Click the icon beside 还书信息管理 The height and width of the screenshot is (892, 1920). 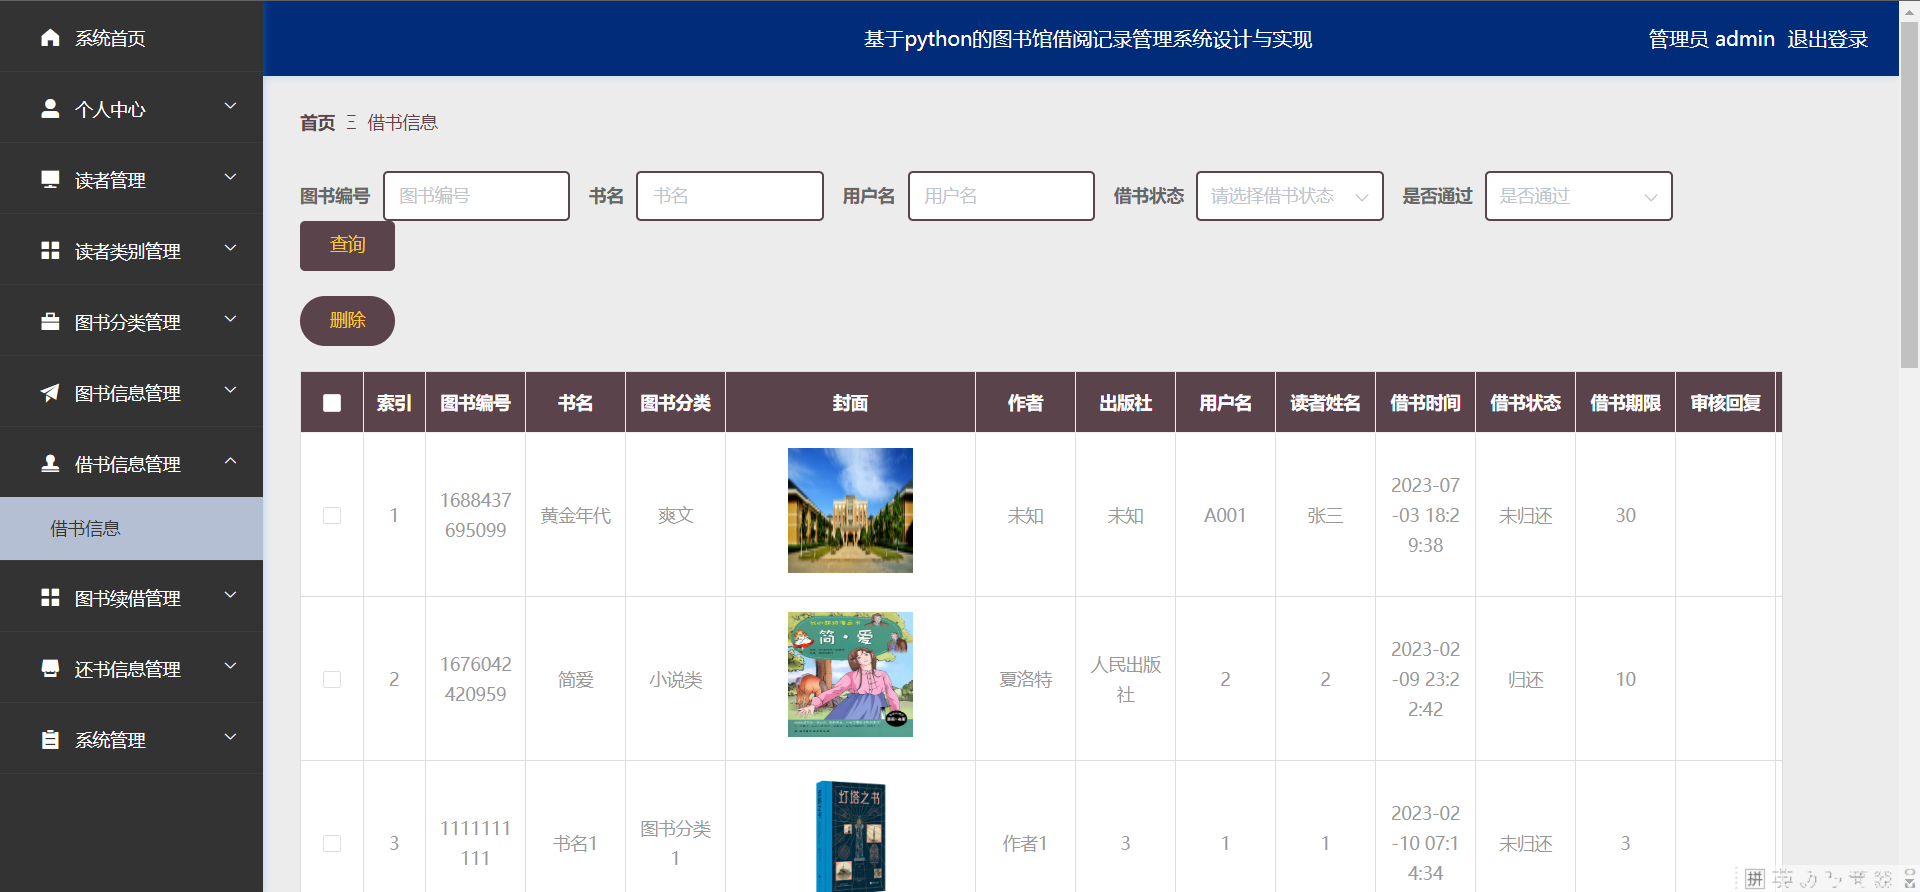click(50, 668)
